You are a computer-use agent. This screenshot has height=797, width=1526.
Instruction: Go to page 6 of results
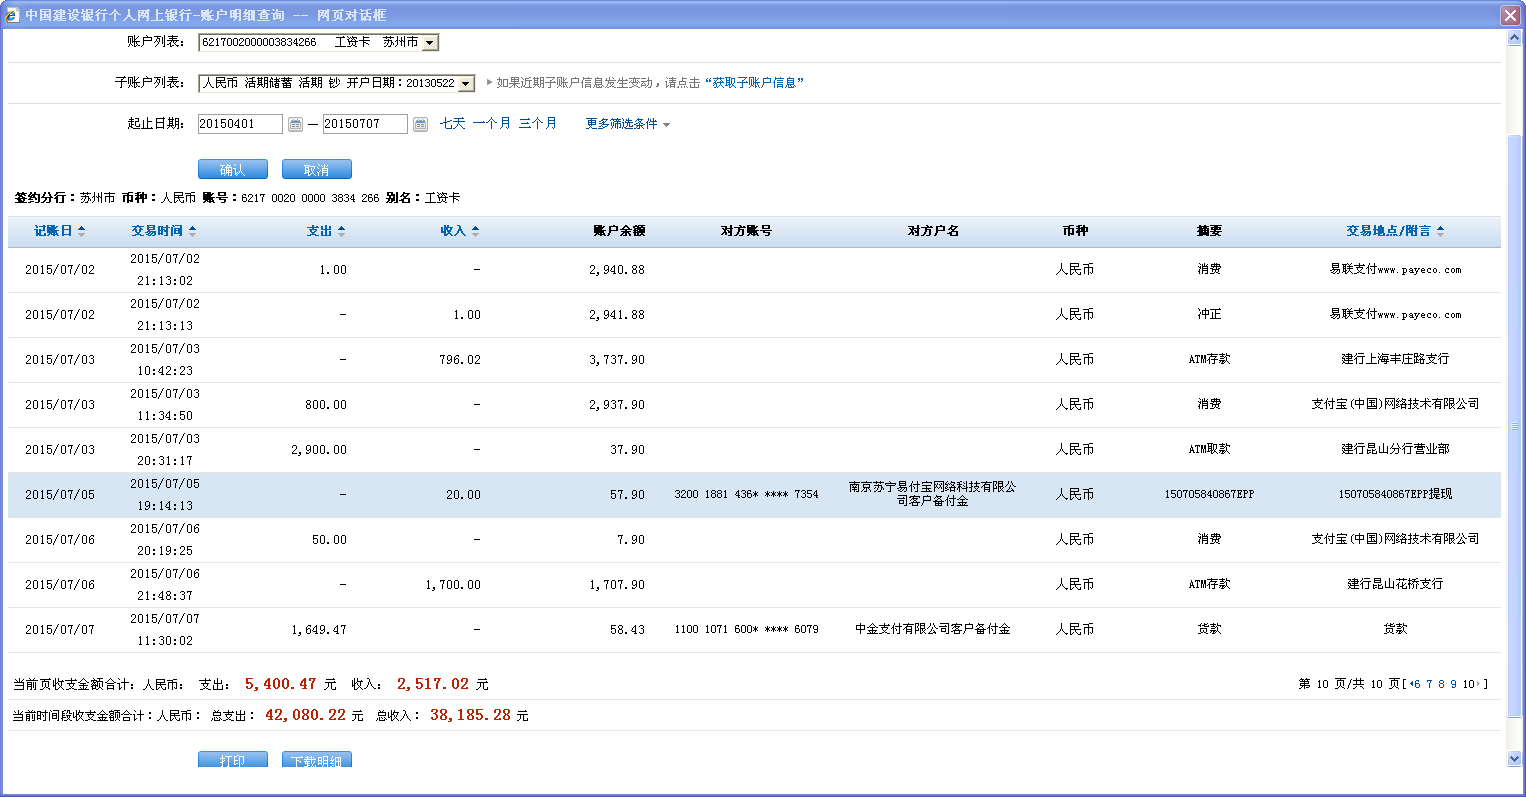[x=1417, y=684]
